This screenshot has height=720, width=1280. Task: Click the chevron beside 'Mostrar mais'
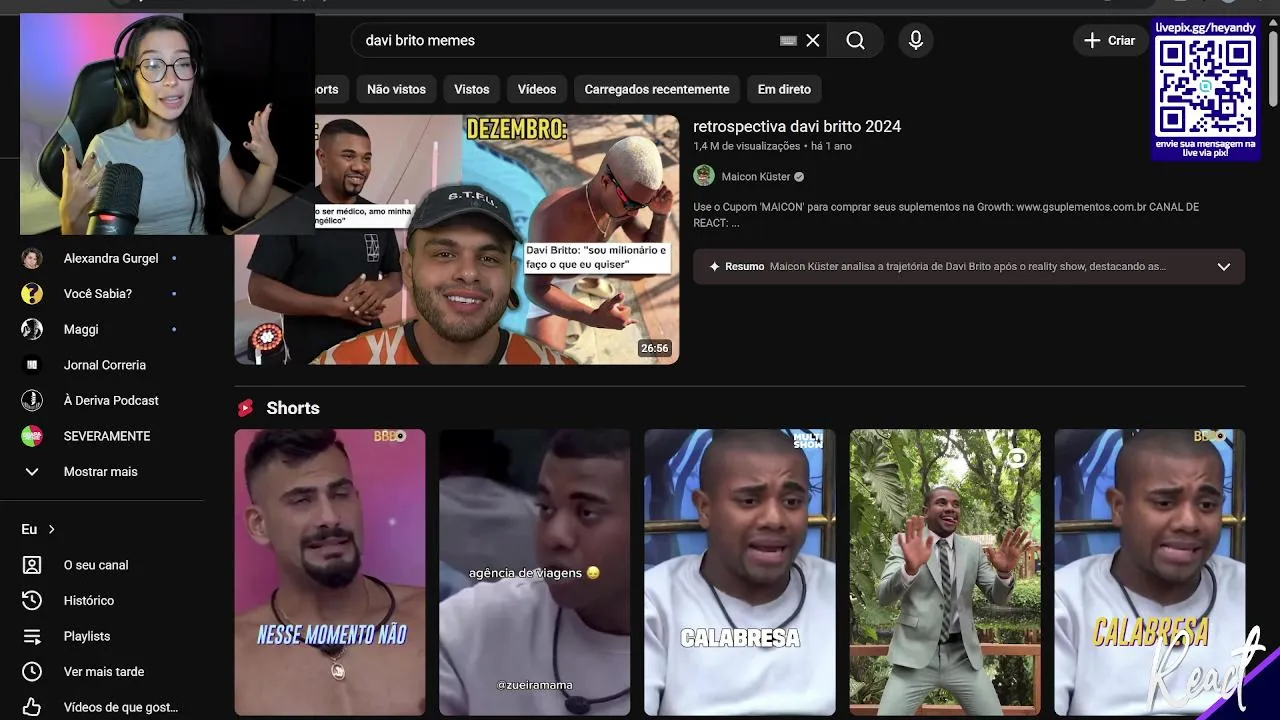tap(32, 471)
